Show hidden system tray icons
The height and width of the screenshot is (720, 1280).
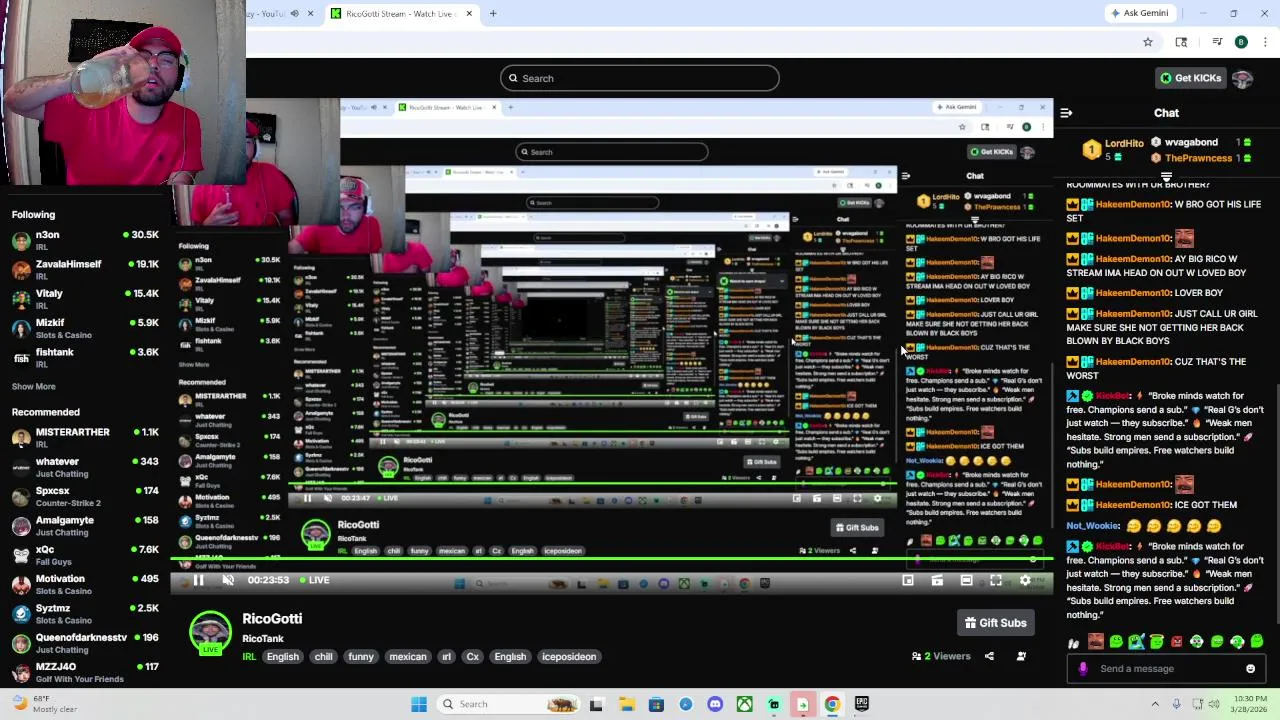1155,704
